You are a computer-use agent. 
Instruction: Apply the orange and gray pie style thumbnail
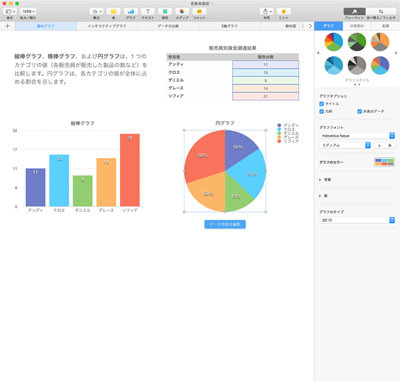(x=380, y=42)
